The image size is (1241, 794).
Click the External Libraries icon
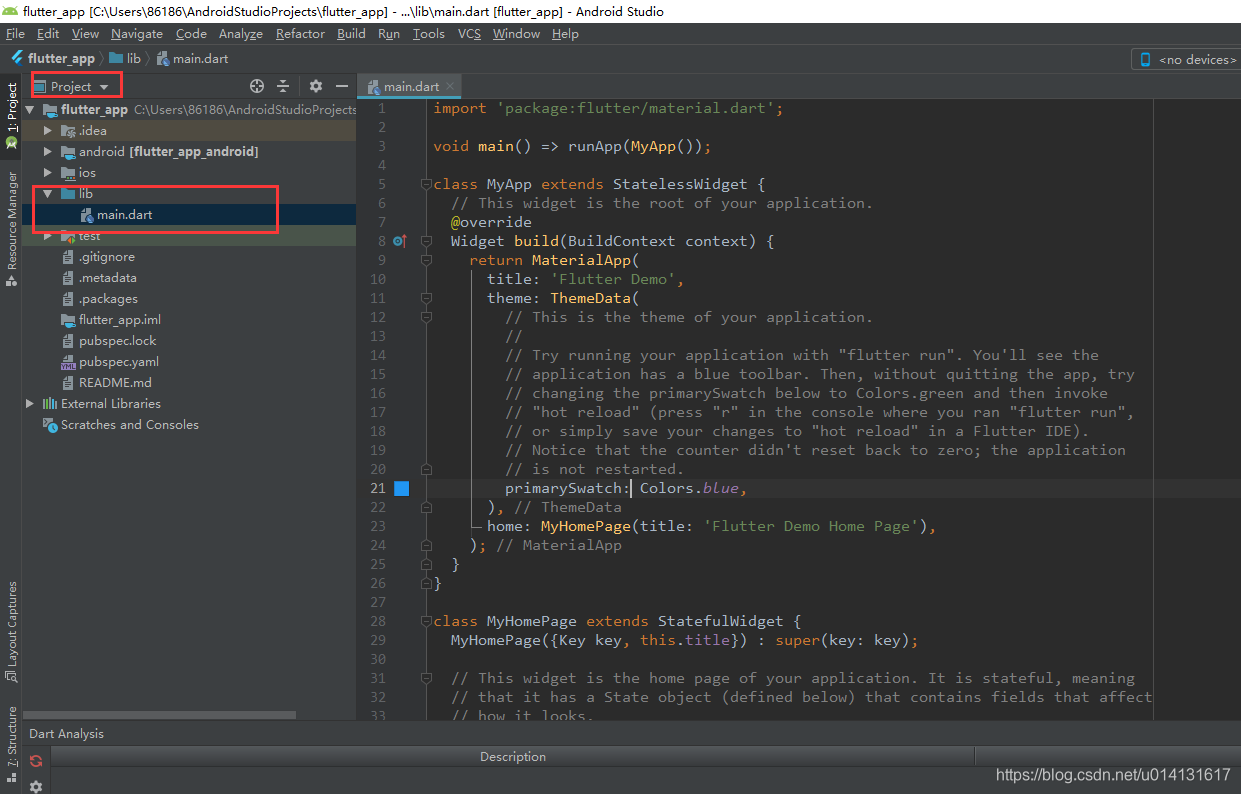50,404
